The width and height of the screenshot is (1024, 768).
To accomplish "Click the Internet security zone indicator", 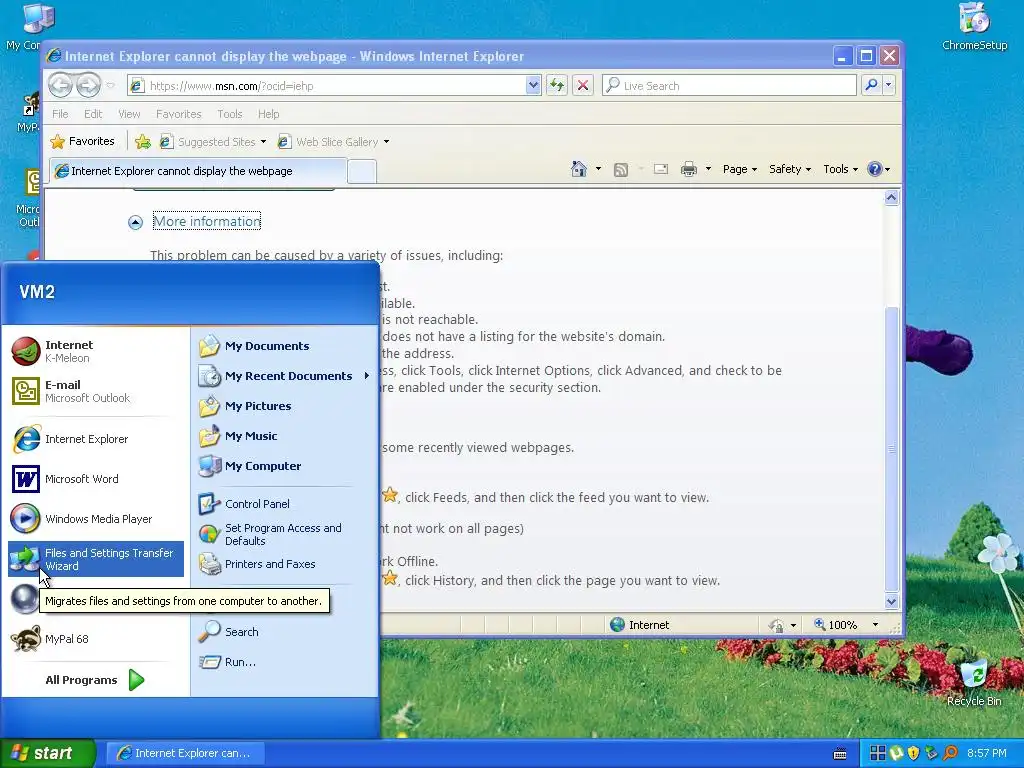I will click(639, 625).
